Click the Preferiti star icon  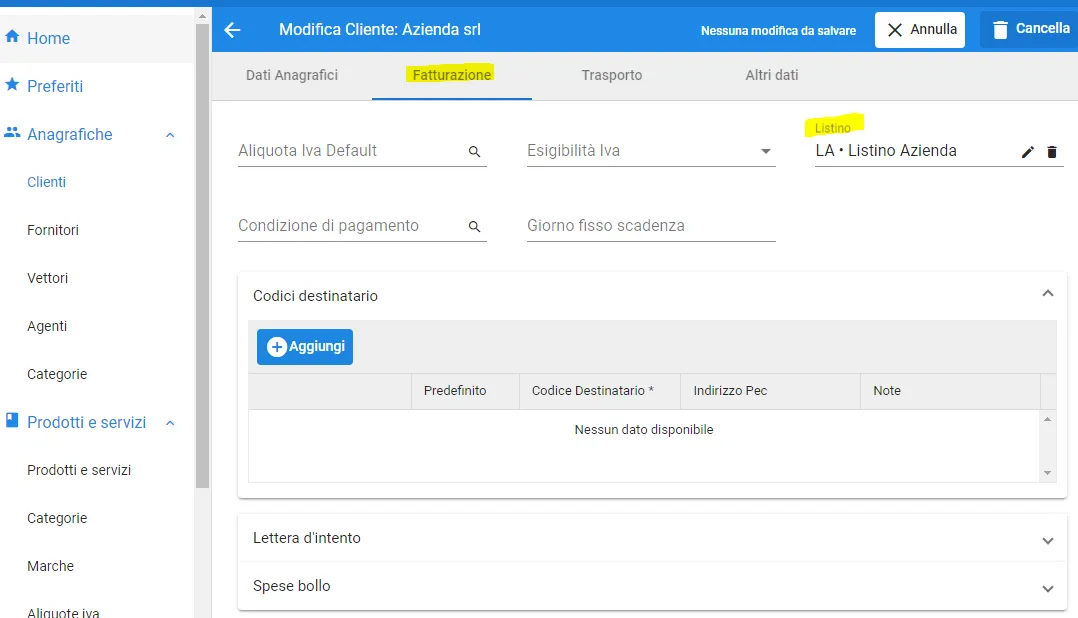pos(12,85)
